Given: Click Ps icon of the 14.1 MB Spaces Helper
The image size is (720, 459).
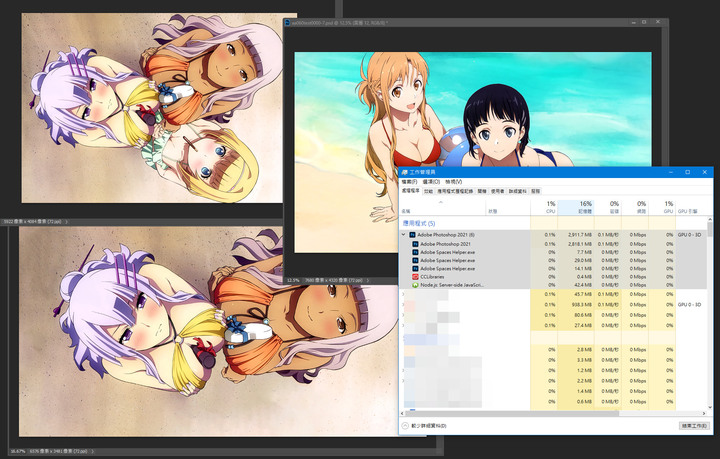Looking at the screenshot, I should 416,269.
